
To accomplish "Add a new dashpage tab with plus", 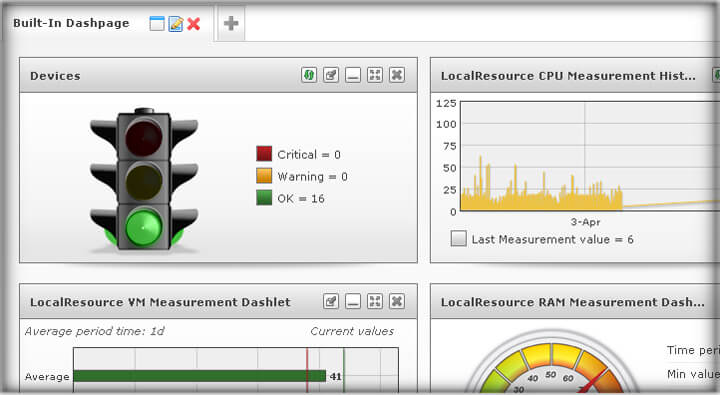I will click(x=231, y=23).
